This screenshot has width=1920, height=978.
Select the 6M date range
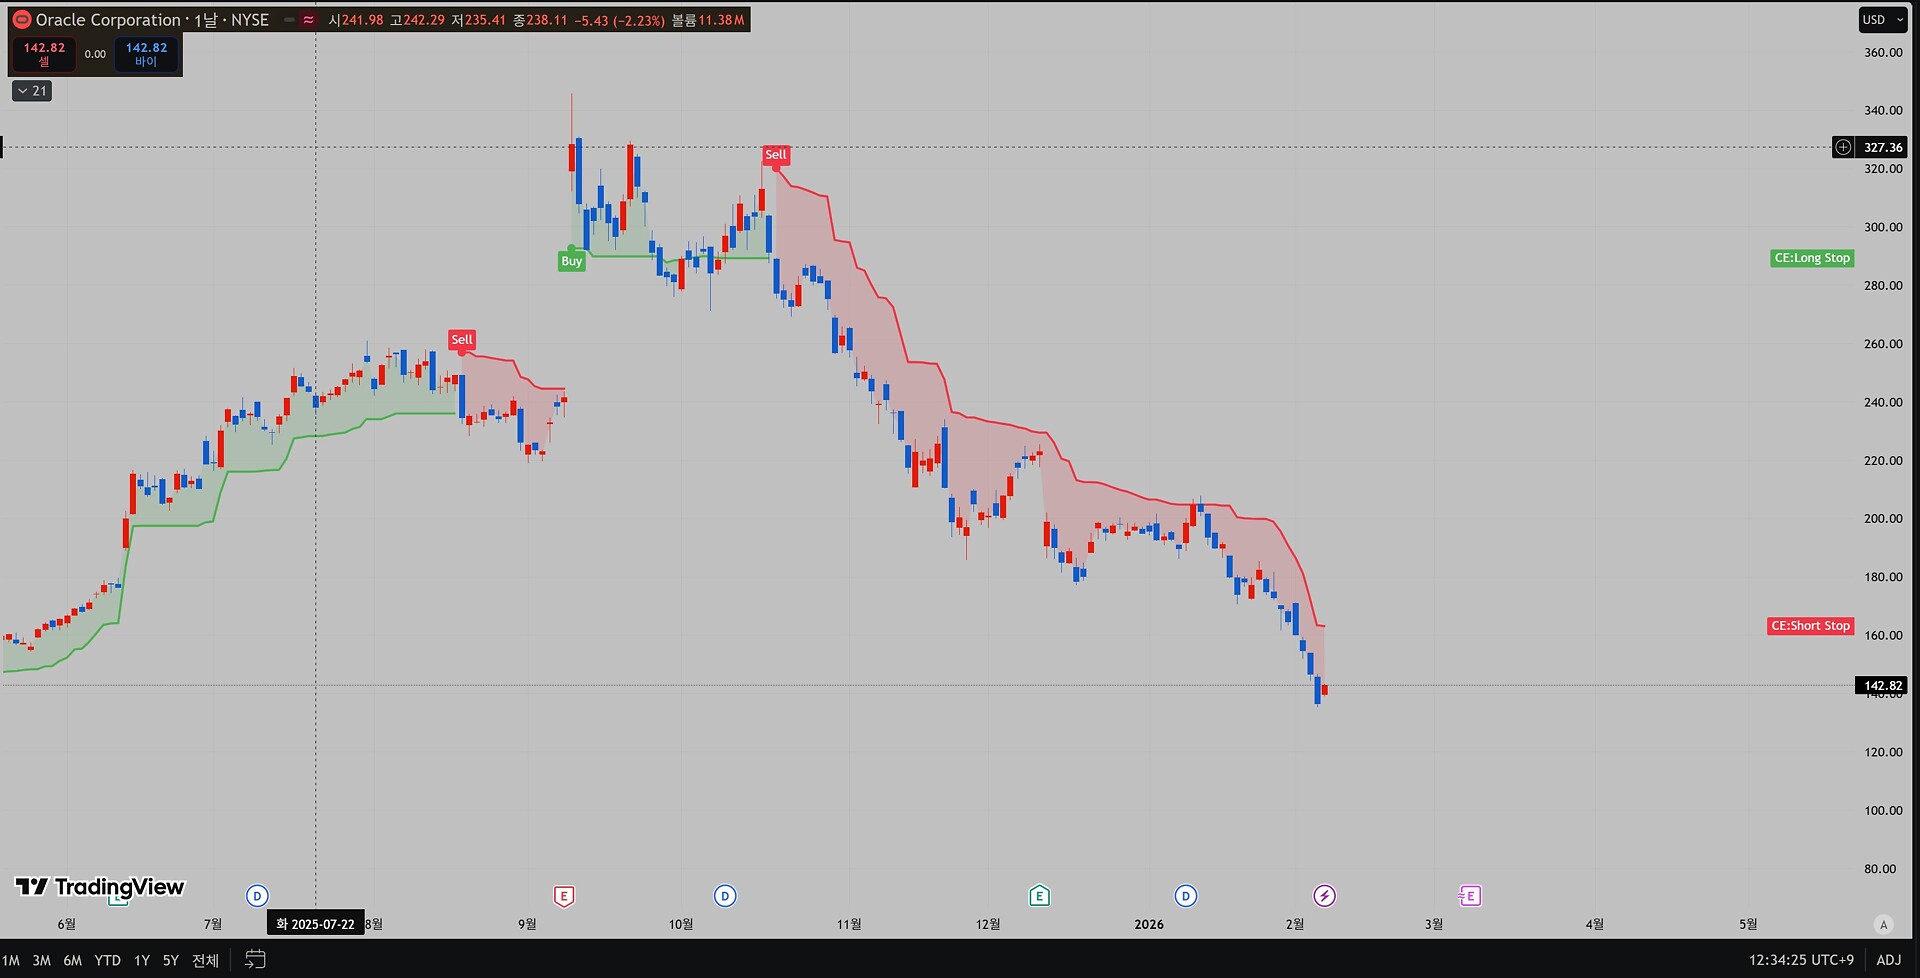[x=72, y=960]
